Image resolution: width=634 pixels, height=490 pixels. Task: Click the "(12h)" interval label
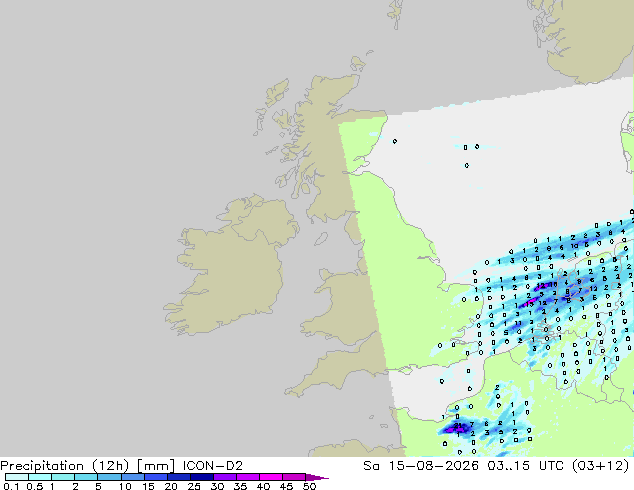click(111, 466)
